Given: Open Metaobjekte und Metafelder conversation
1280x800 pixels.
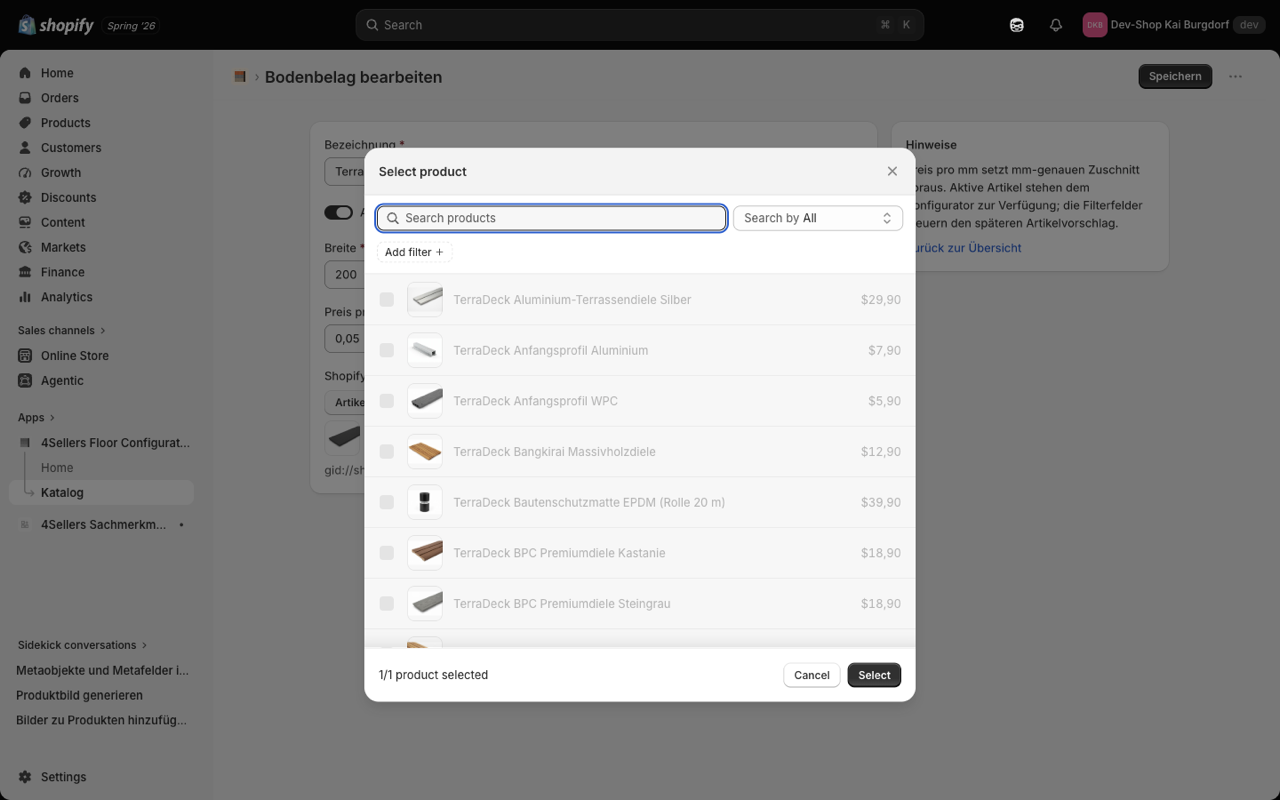Looking at the screenshot, I should 102,670.
